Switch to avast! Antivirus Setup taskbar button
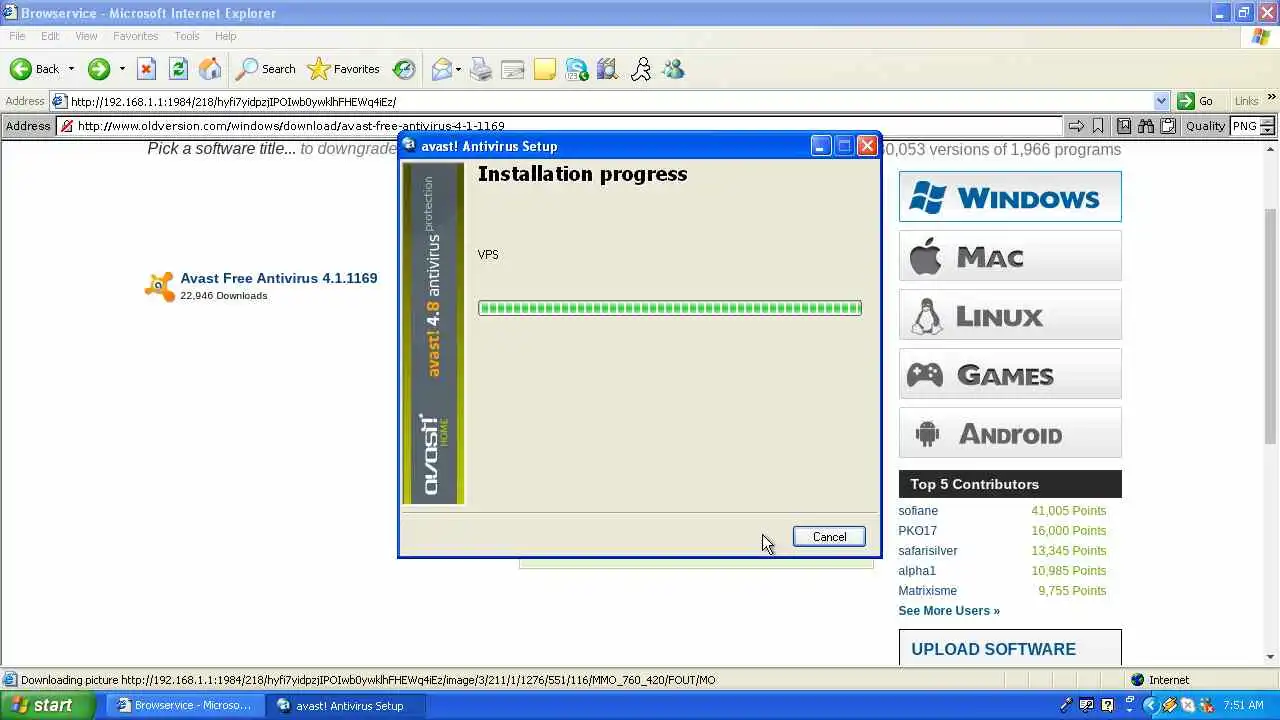Viewport: 1280px width, 720px height. click(348, 705)
